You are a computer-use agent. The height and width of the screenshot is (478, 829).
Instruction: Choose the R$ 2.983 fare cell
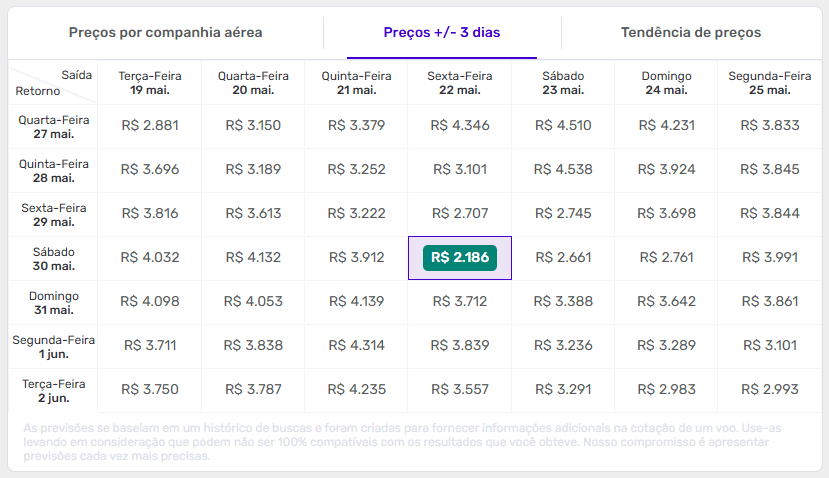pos(667,390)
